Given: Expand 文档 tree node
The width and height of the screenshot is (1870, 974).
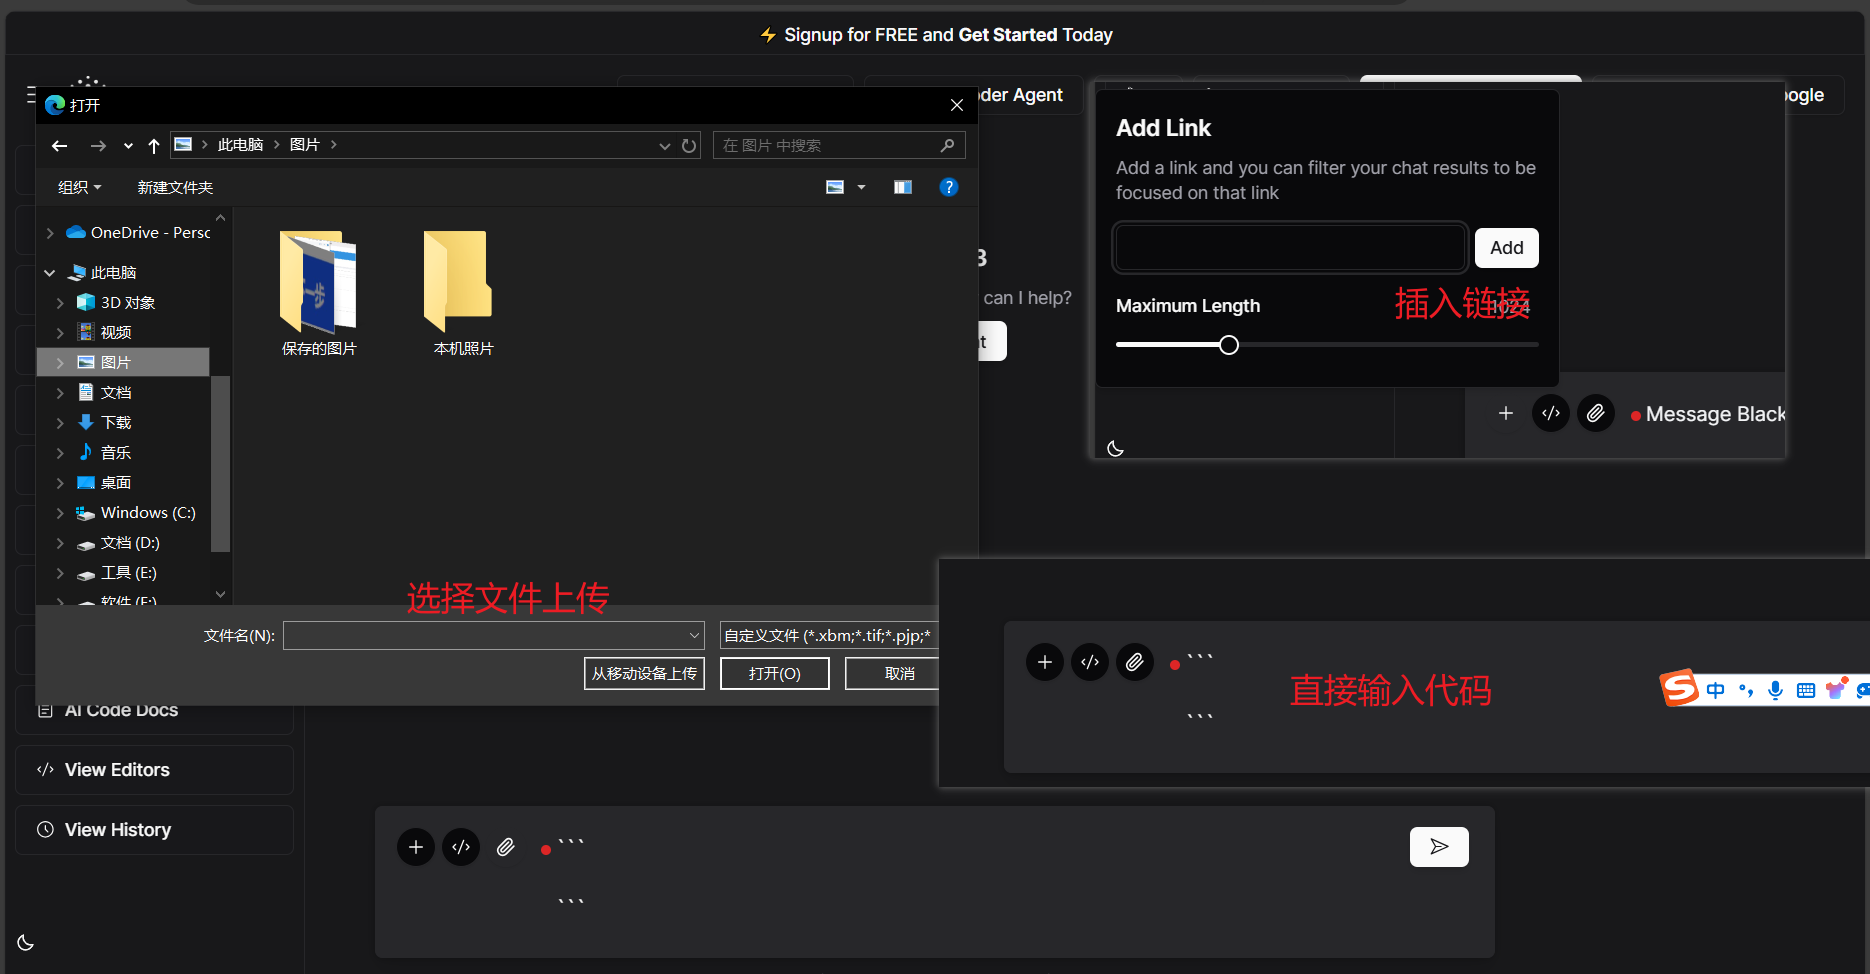Looking at the screenshot, I should (x=60, y=393).
